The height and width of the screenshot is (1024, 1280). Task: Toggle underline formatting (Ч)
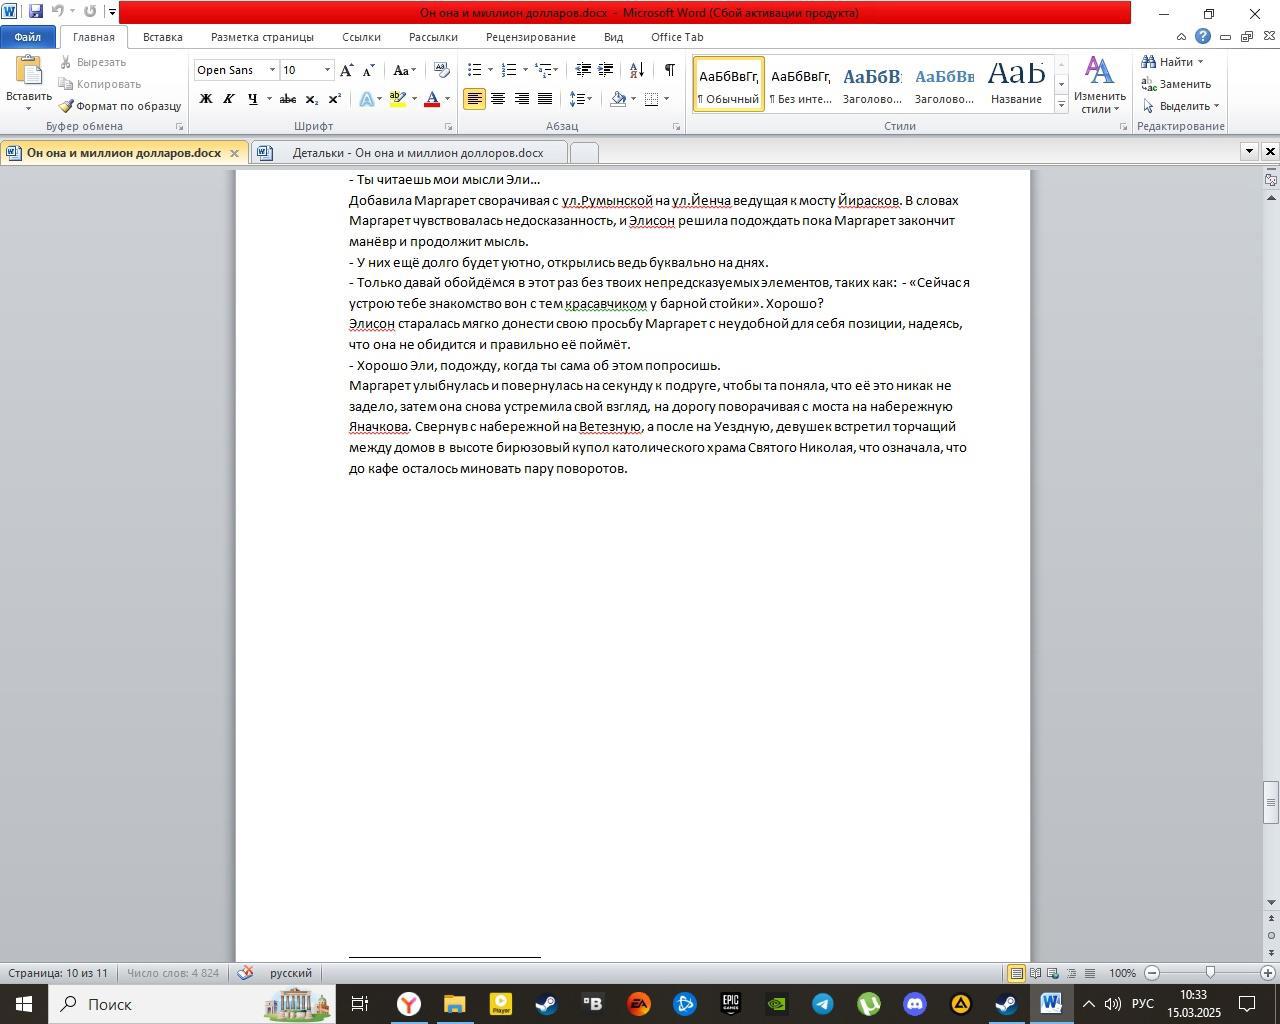click(x=252, y=99)
